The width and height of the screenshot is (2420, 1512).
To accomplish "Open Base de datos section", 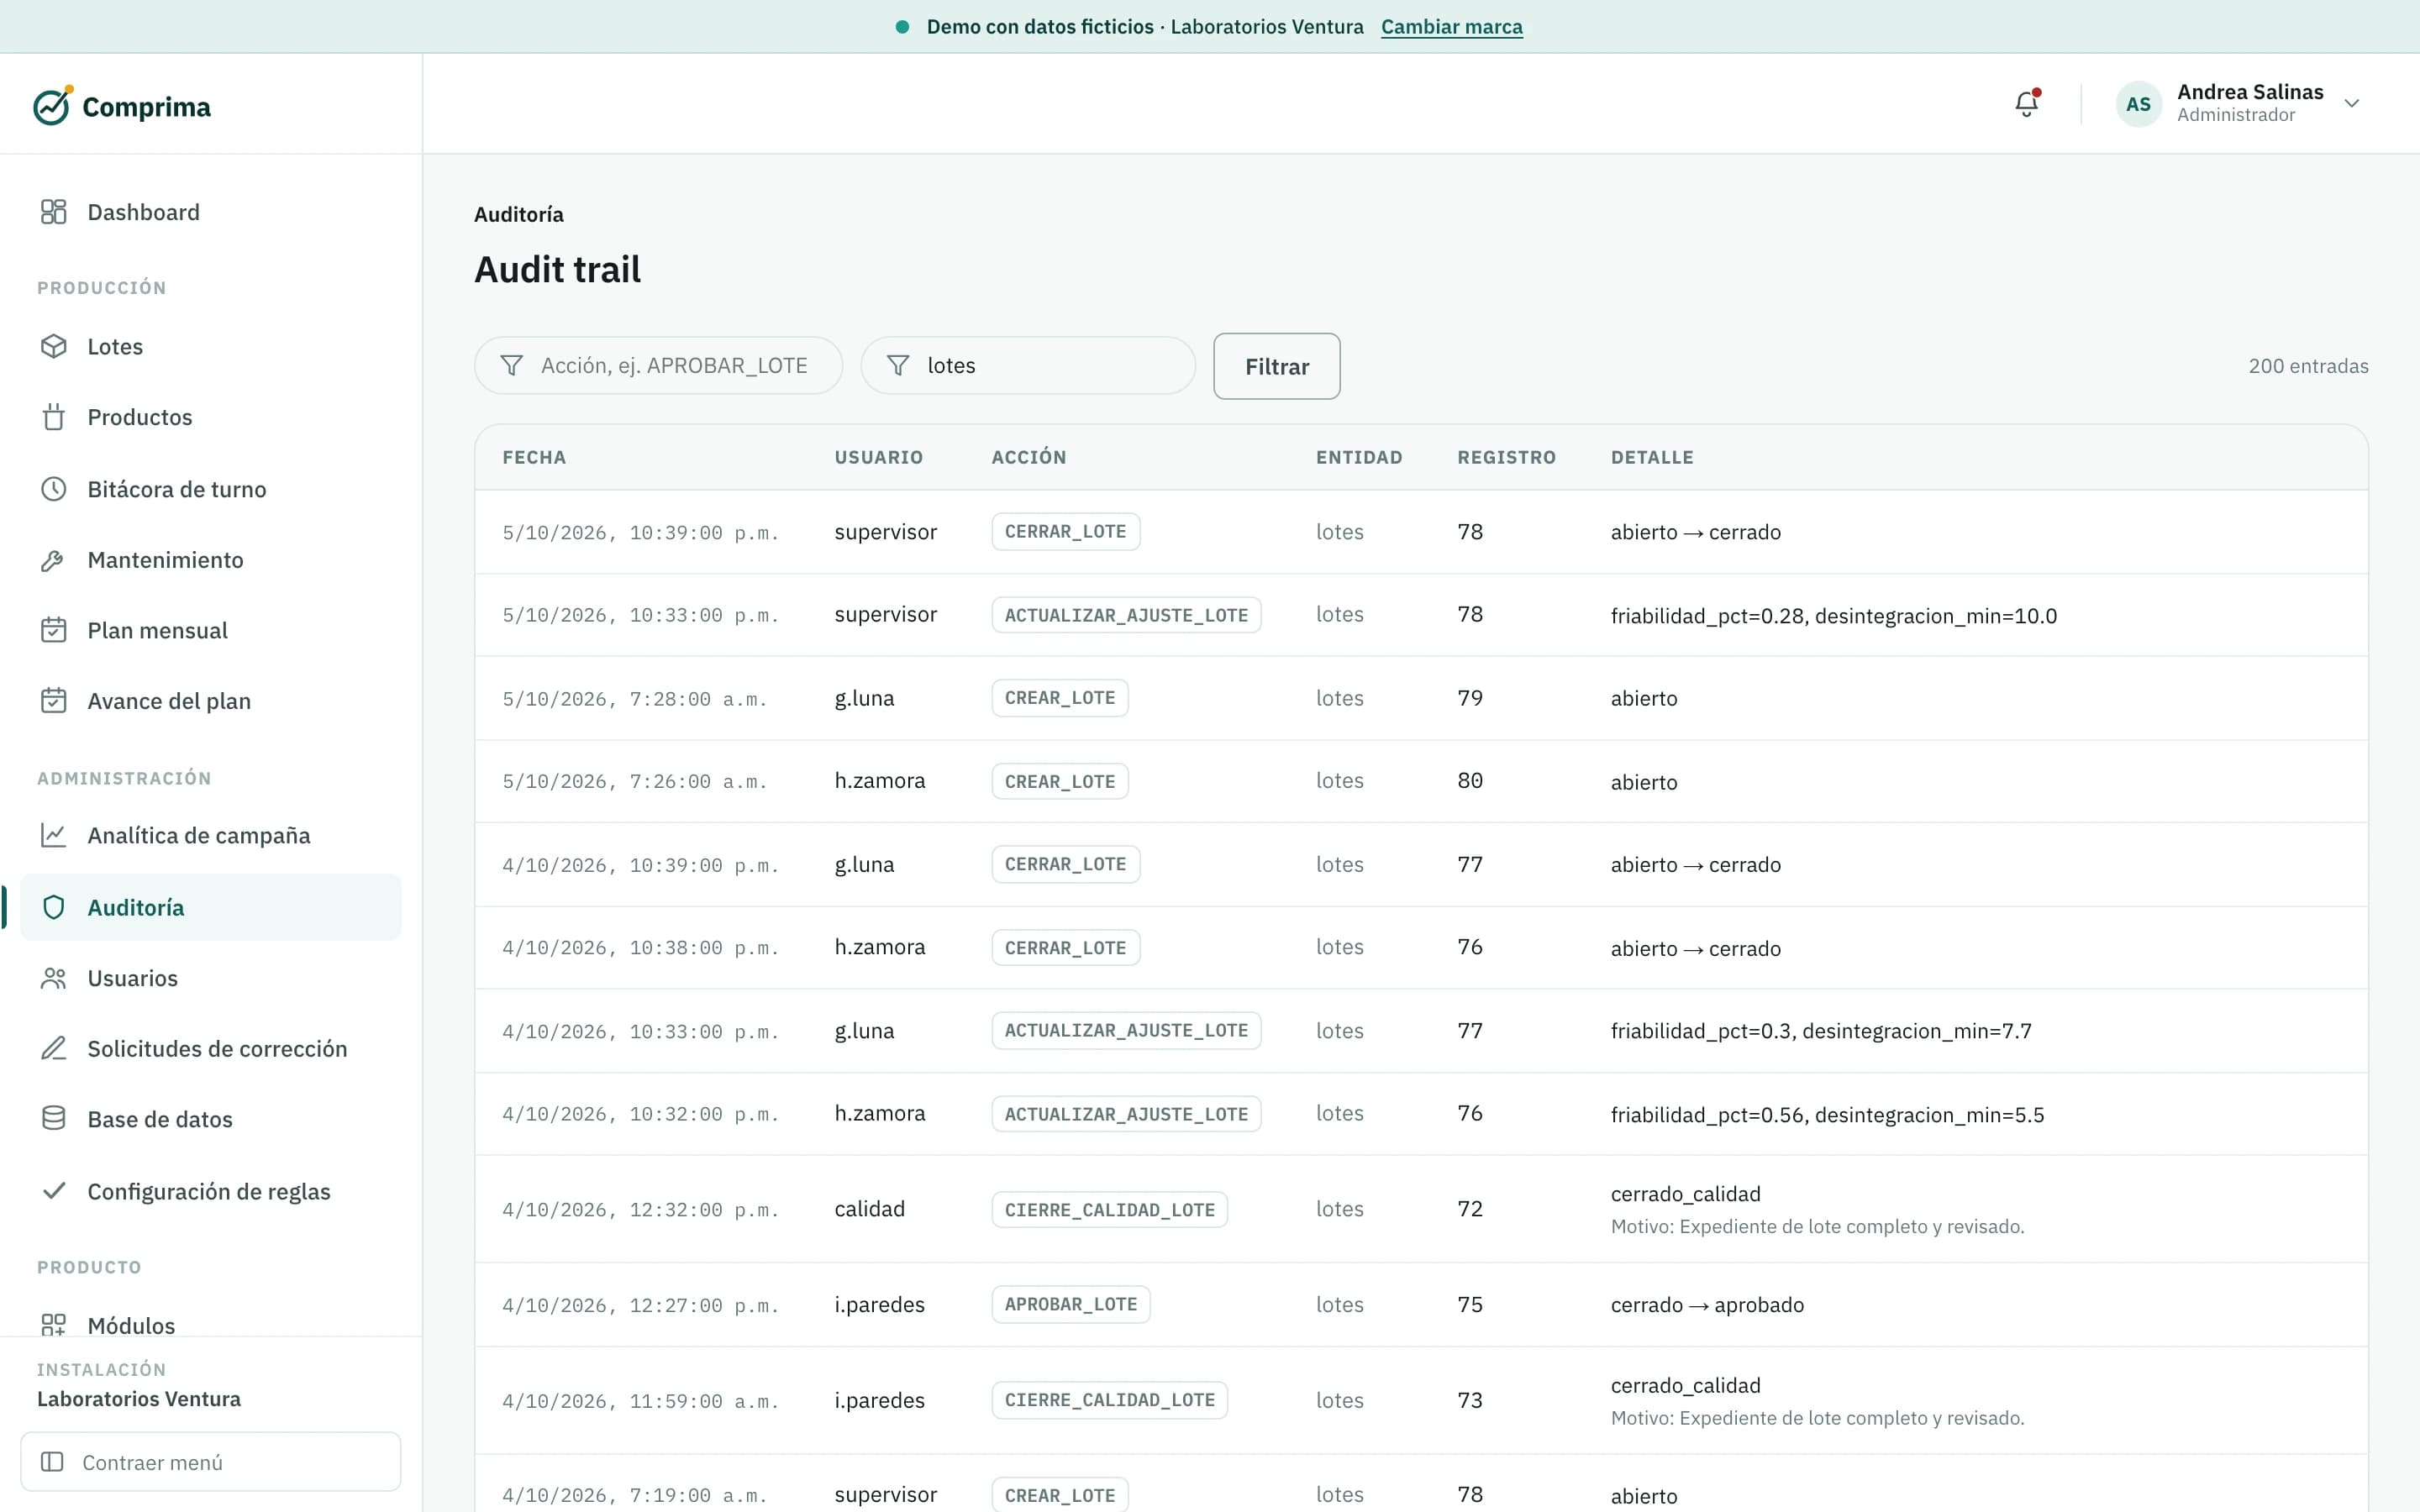I will 211,1119.
